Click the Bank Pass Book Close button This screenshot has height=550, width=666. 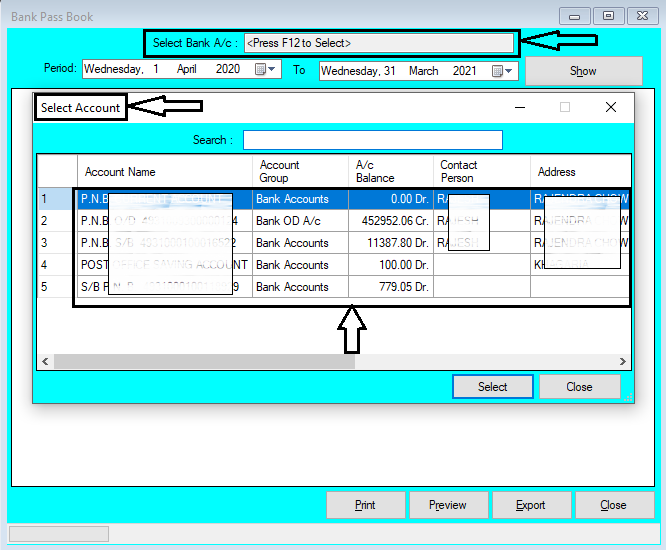(x=614, y=505)
